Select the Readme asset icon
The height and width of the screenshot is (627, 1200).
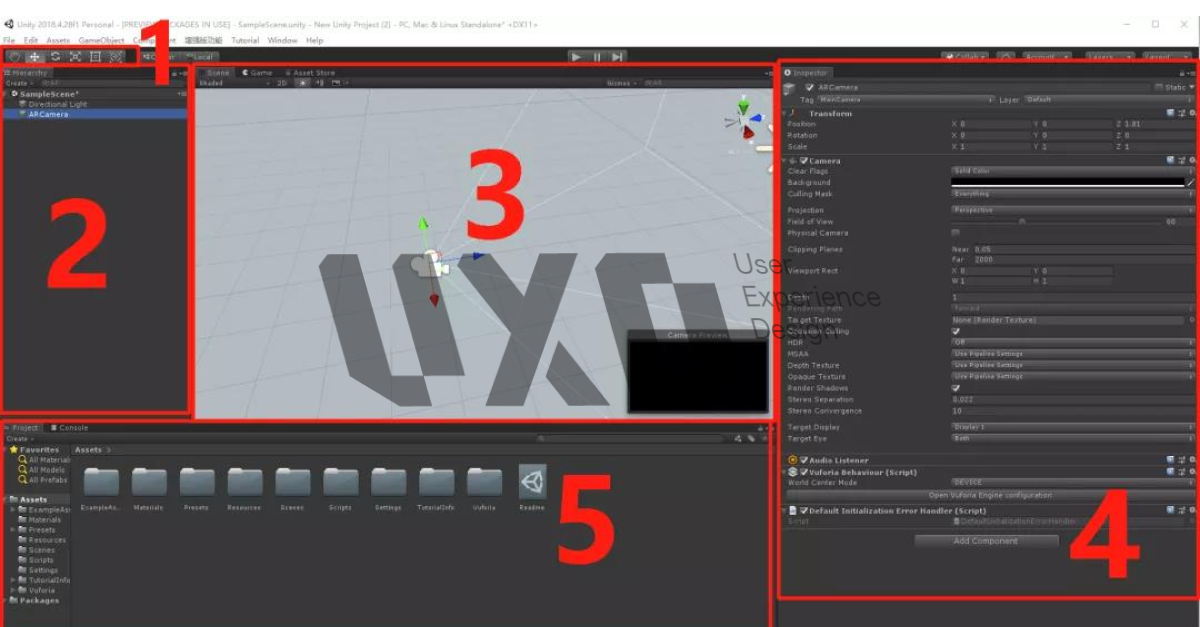pos(532,482)
